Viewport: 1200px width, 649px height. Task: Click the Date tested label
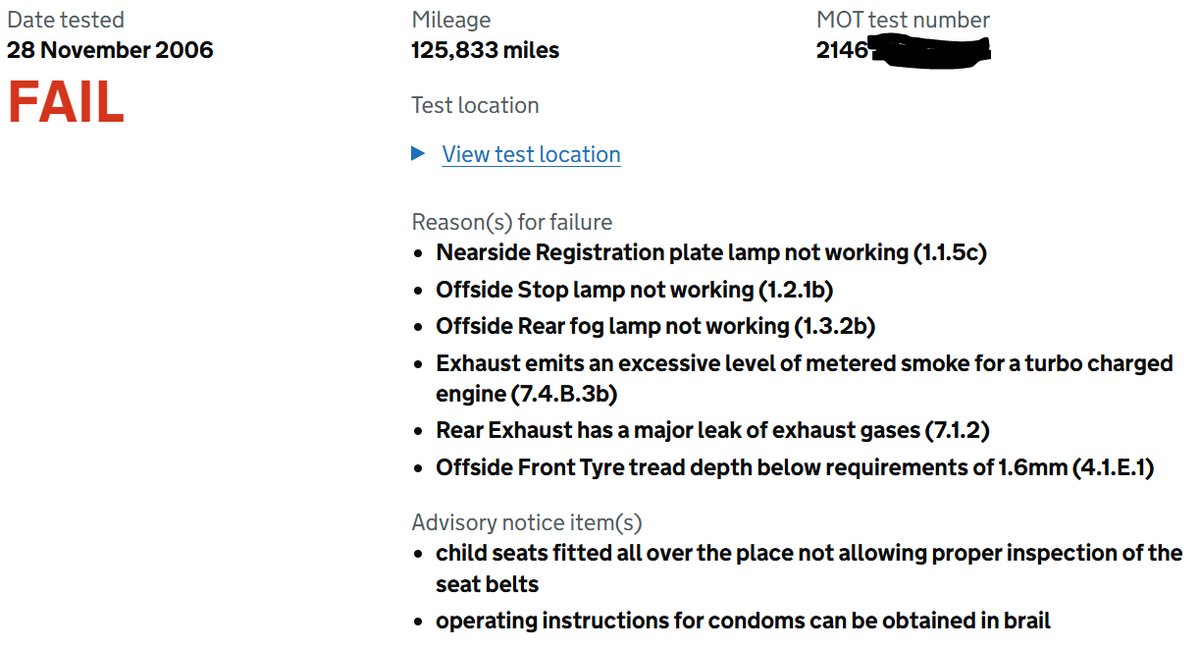tap(66, 20)
